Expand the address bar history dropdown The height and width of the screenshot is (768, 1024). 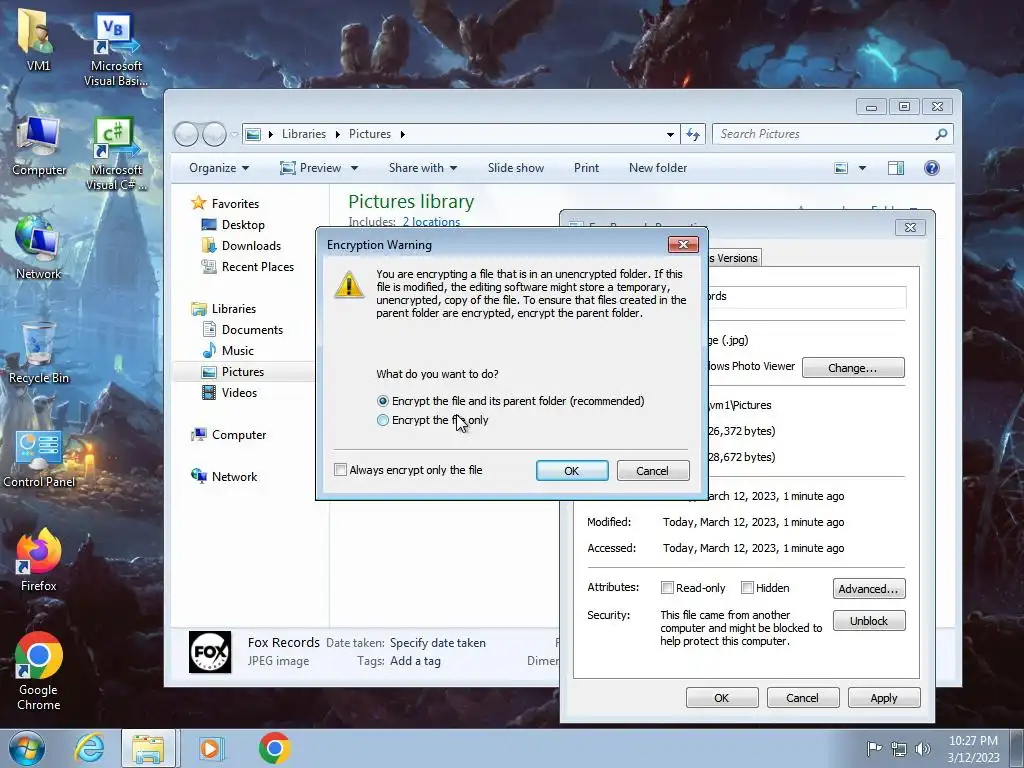(x=670, y=135)
